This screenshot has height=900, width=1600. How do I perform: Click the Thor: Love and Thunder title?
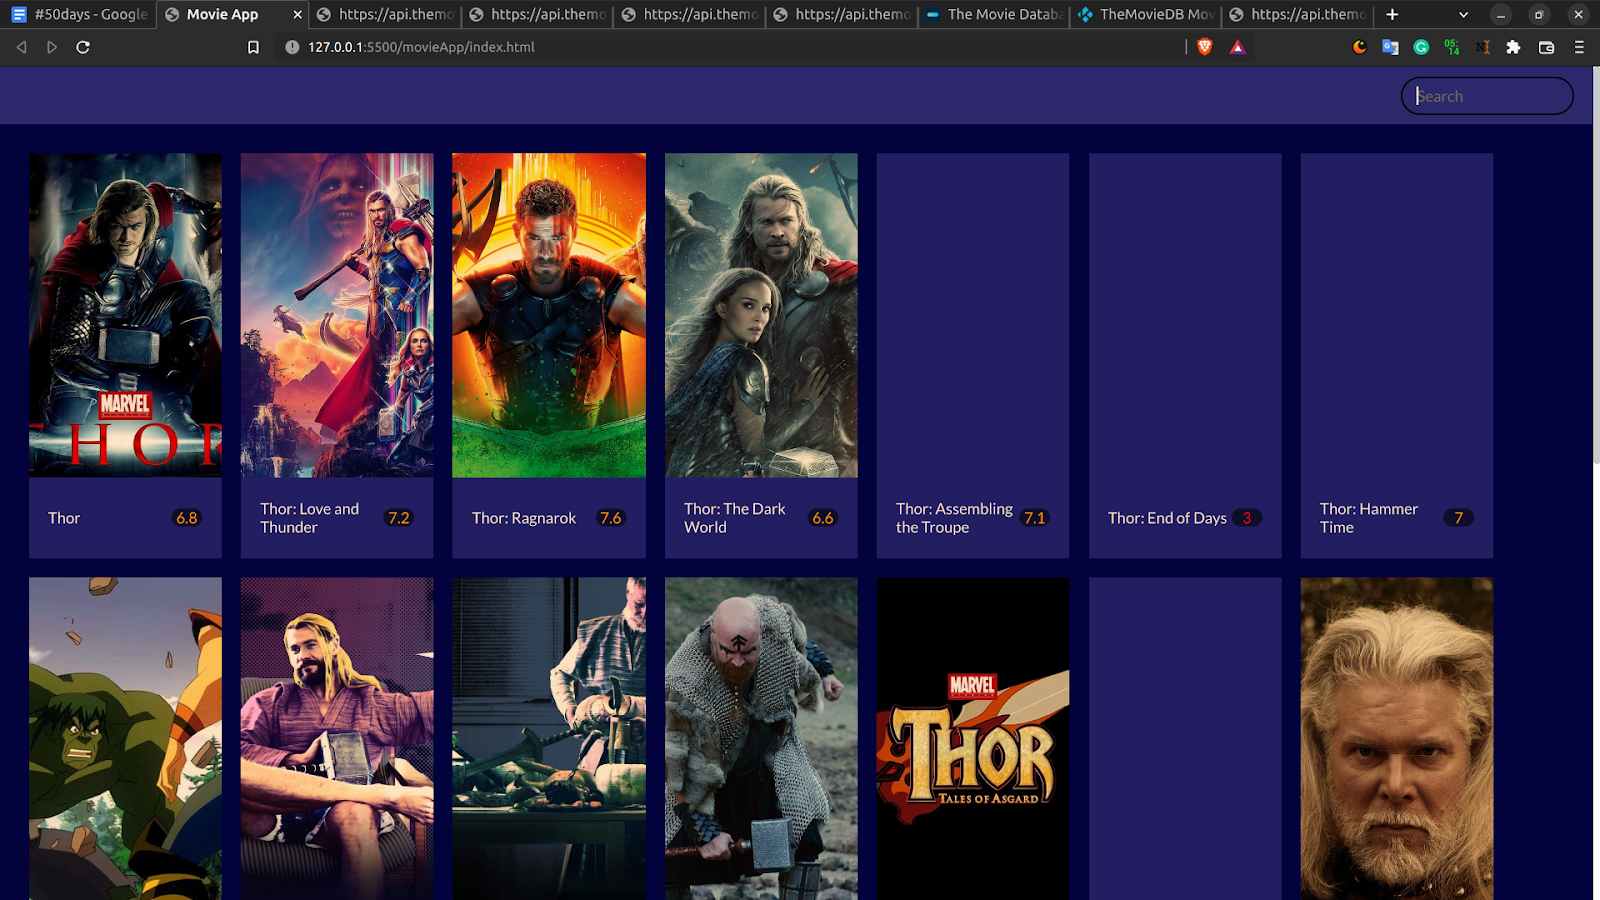coord(310,518)
